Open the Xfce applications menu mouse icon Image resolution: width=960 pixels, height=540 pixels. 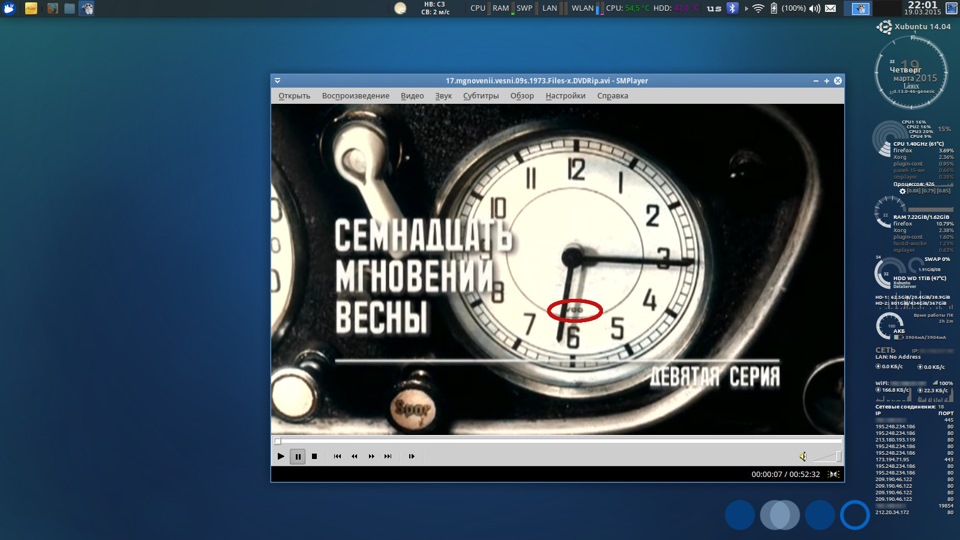pyautogui.click(x=9, y=8)
